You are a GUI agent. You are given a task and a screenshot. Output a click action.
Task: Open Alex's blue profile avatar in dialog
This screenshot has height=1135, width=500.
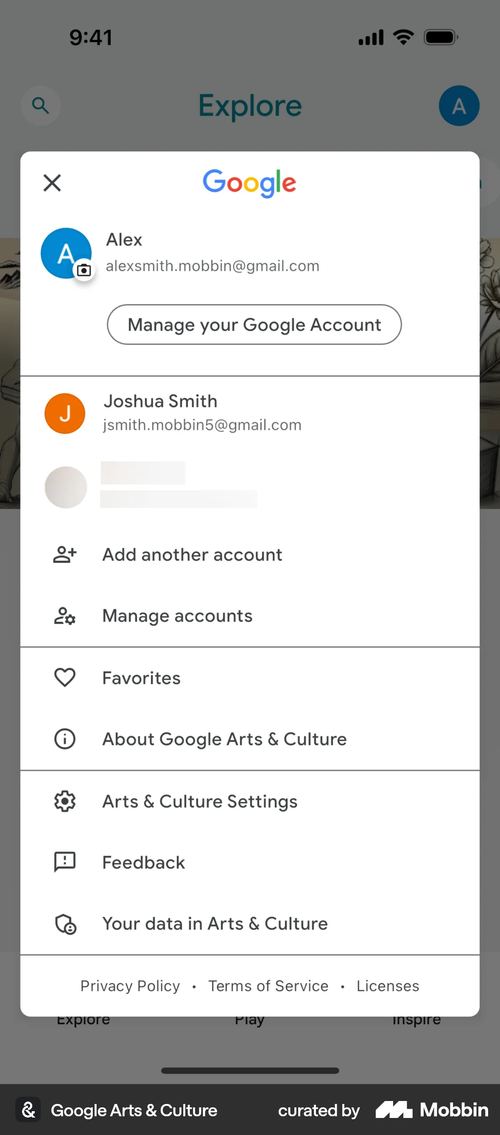pos(66,253)
